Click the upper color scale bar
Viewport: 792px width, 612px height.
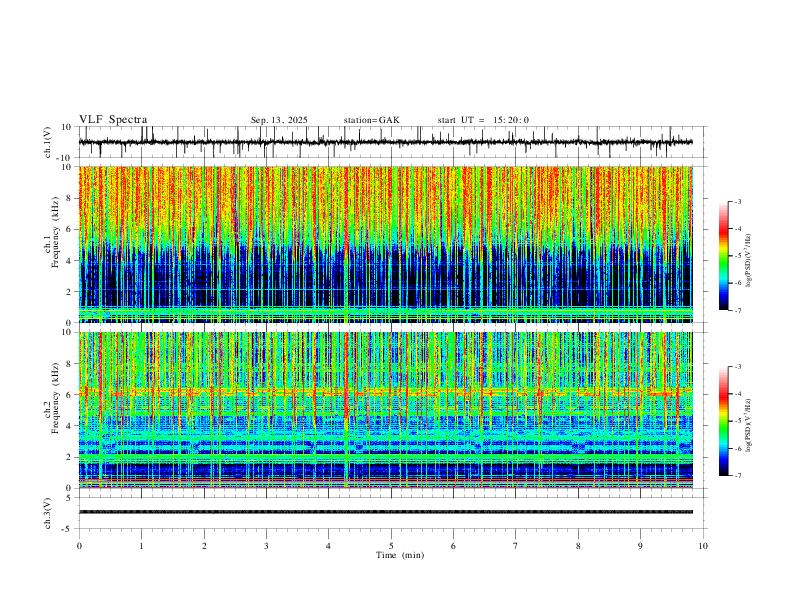(724, 256)
